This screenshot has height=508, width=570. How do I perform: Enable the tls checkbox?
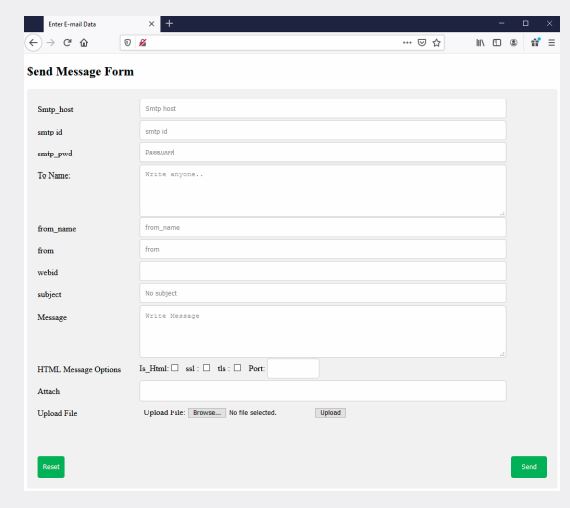pos(237,368)
